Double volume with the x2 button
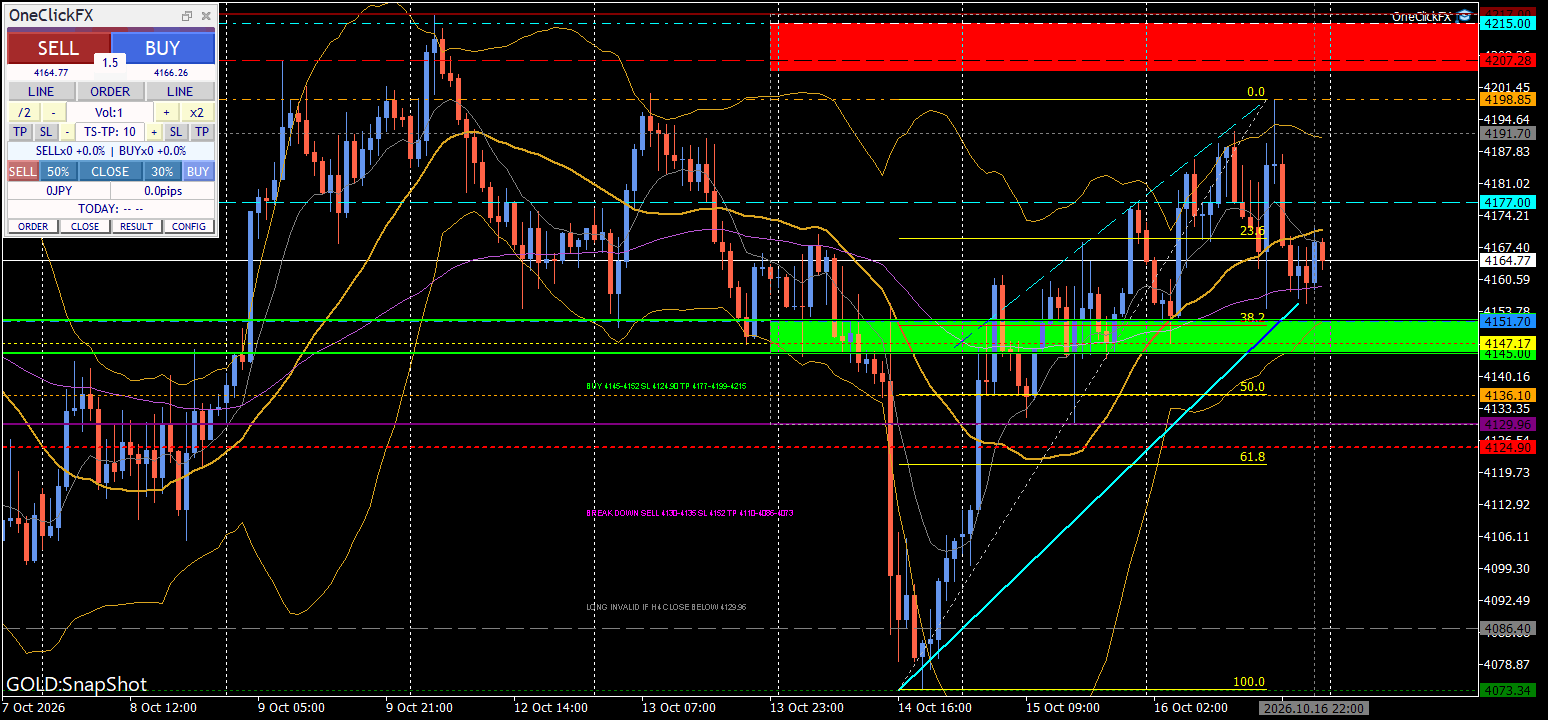The image size is (1548, 720). 197,112
